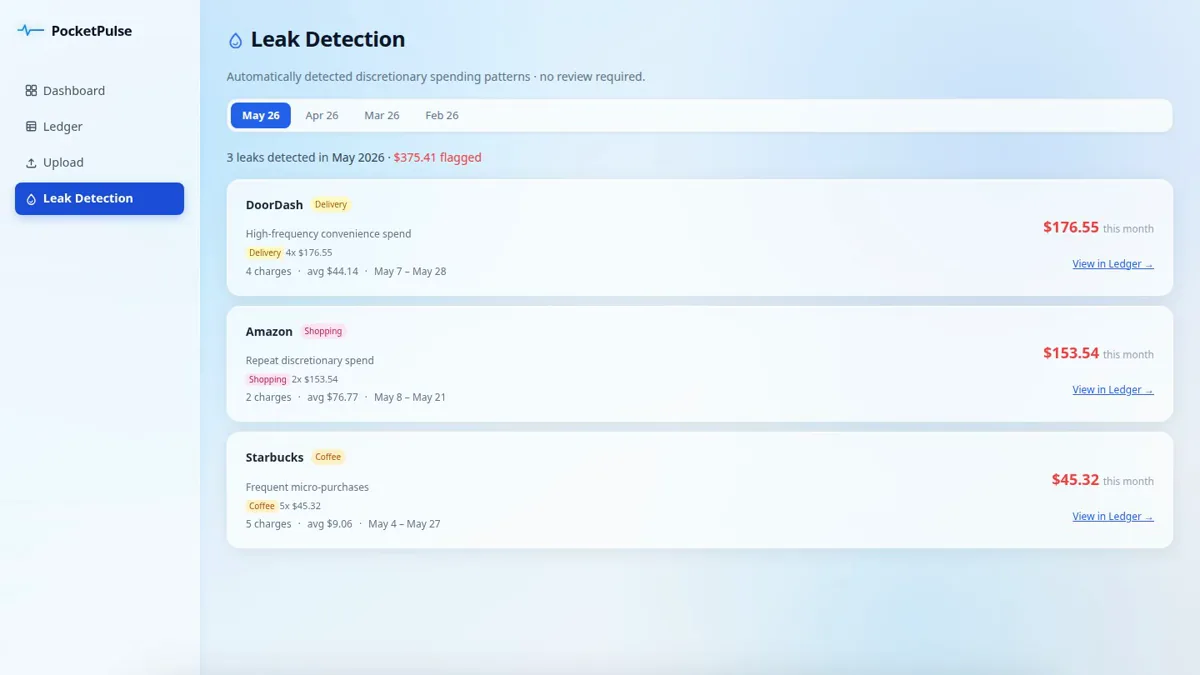Click the 'May 7 – May 28' date range

click(x=410, y=271)
